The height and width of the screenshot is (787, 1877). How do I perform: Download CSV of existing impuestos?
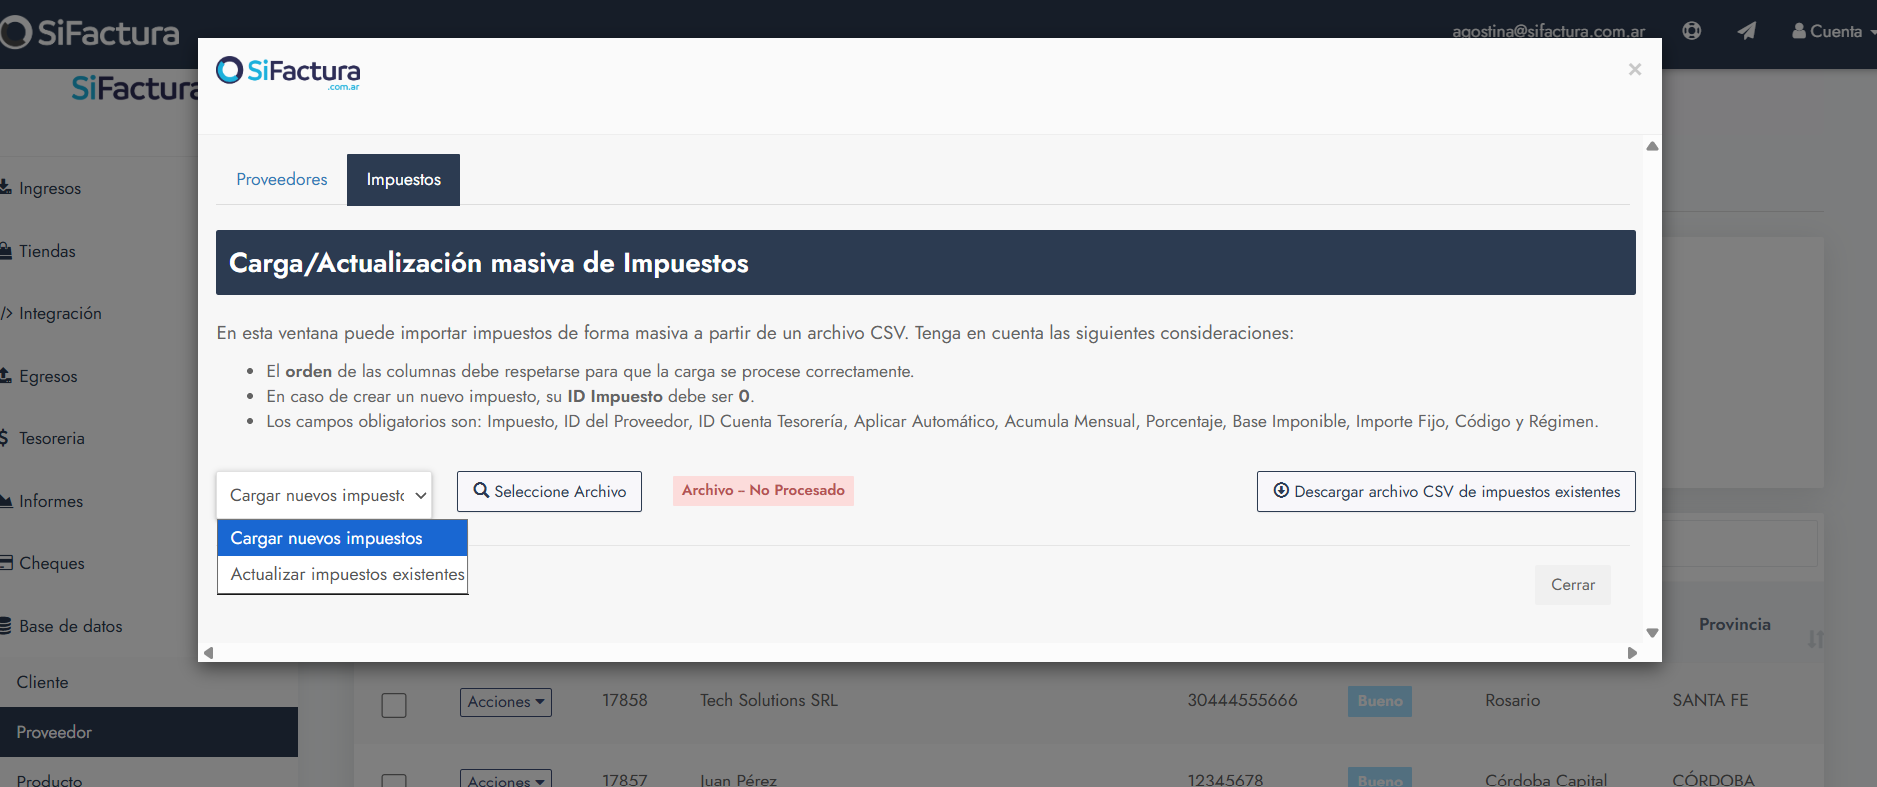(x=1445, y=492)
